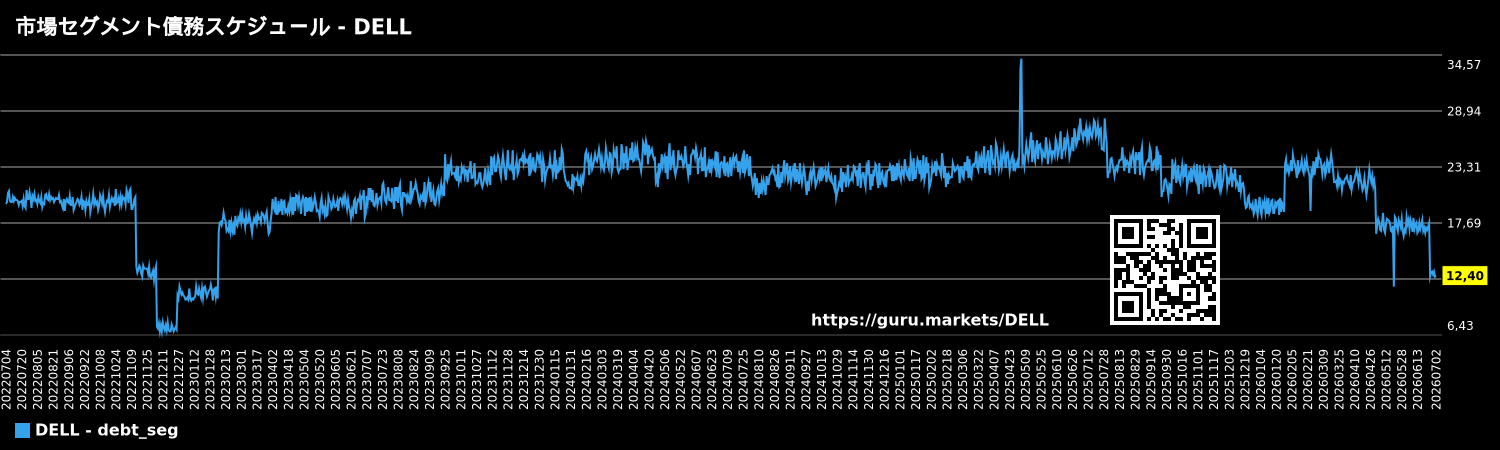Viewport: 1500px width, 450px height.
Task: Click the 20251117 date label
Action: (1213, 378)
